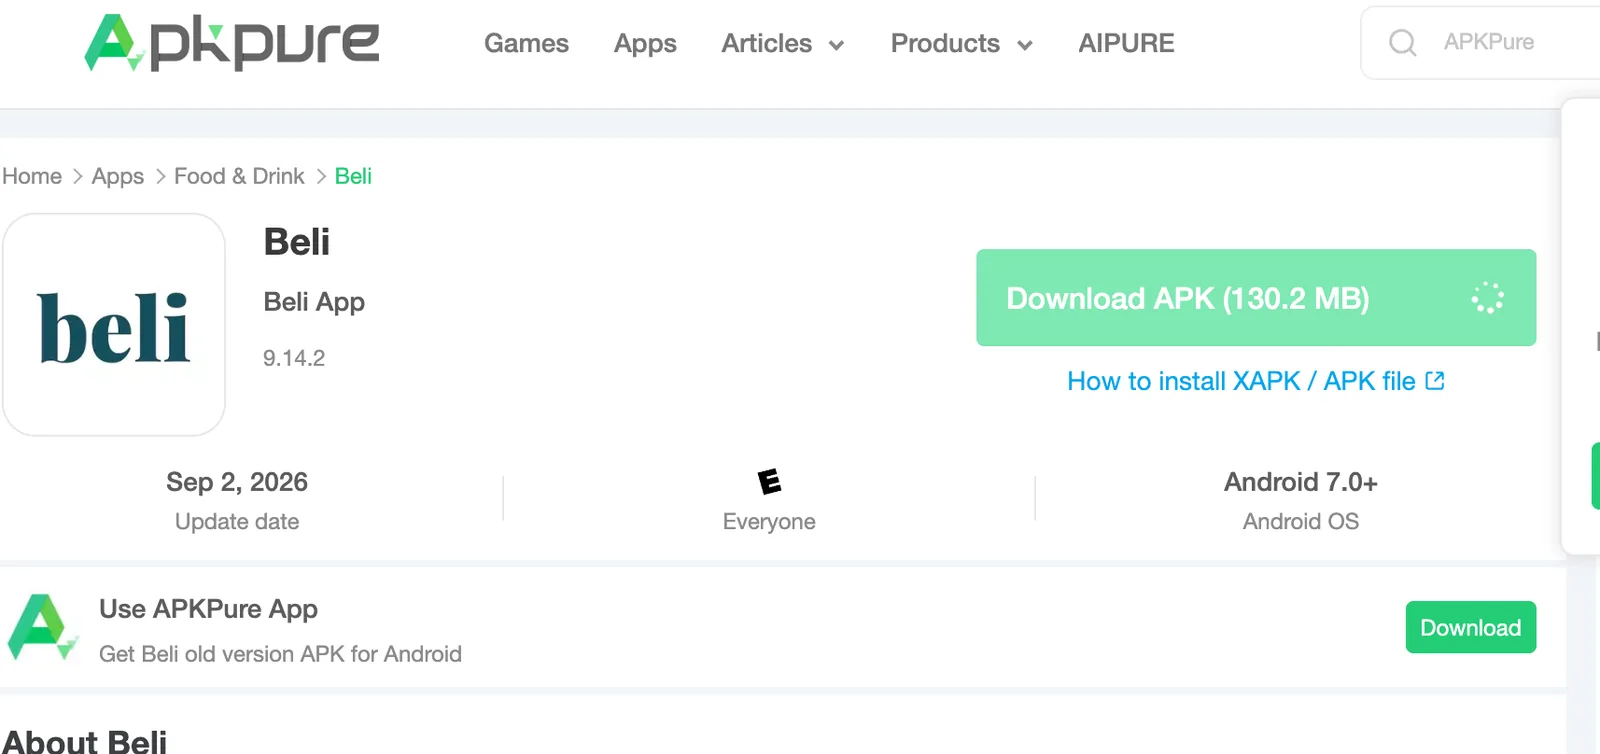The image size is (1600, 754).
Task: Click the APKPure logo
Action: point(232,43)
